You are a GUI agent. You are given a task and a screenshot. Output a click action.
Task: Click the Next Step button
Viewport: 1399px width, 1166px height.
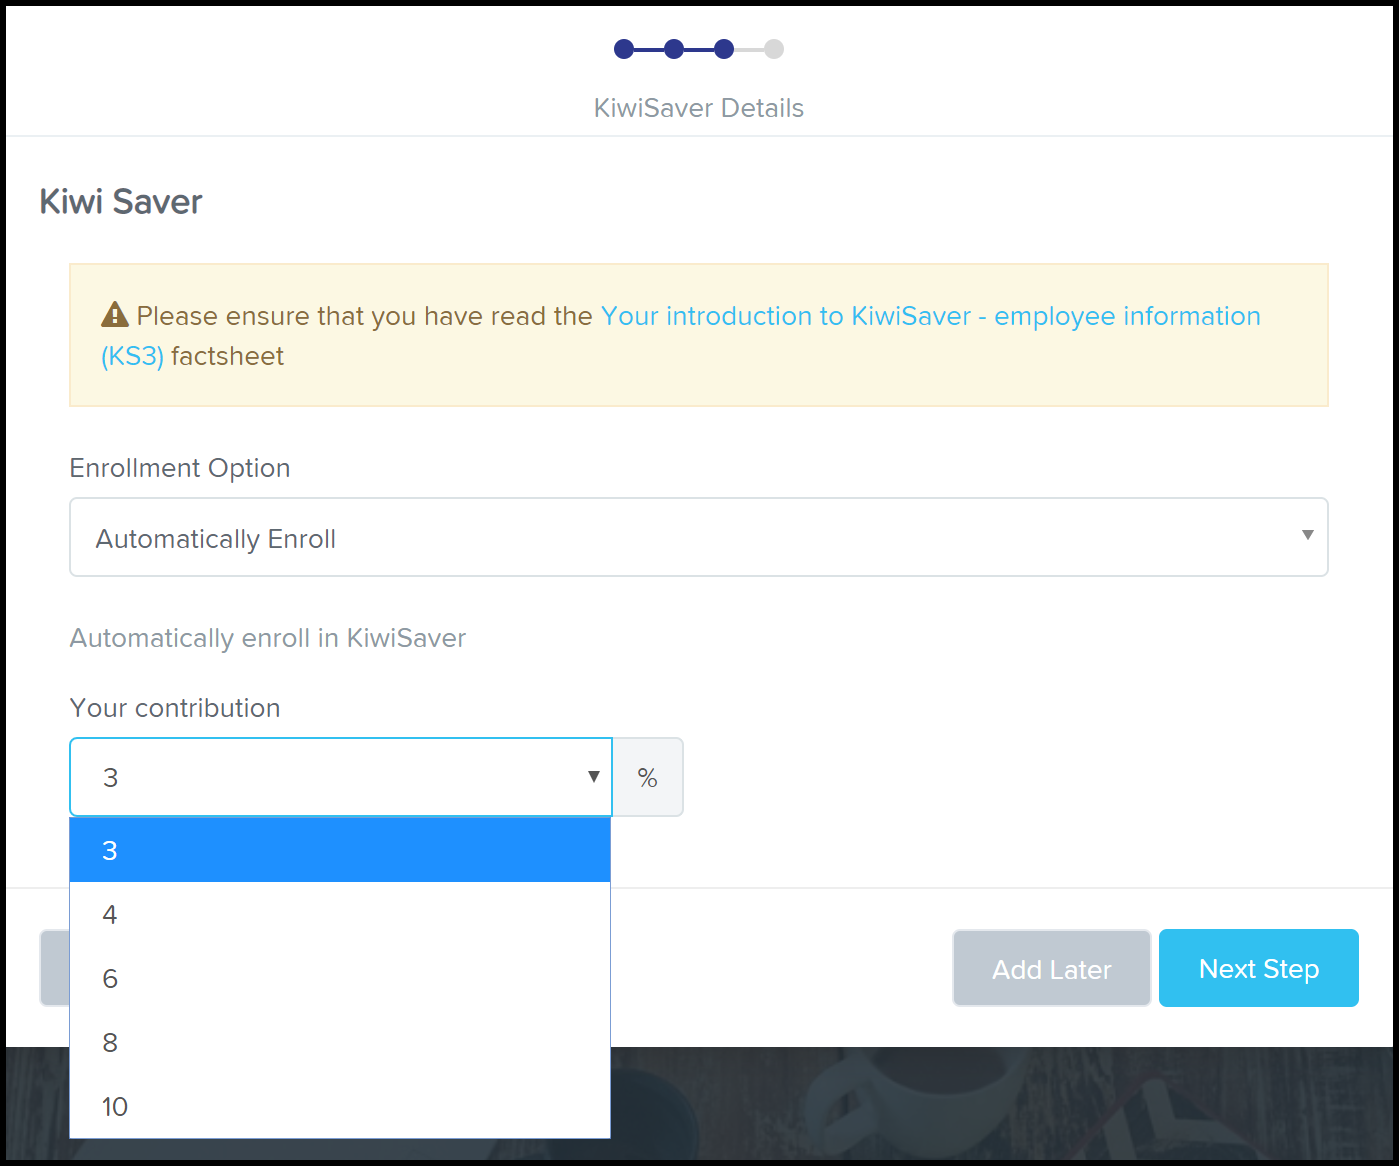coord(1258,968)
